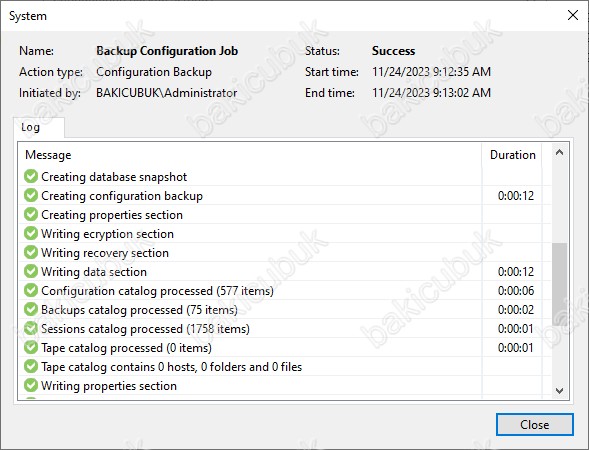Click green check next to Creating configuration backup

click(31, 195)
